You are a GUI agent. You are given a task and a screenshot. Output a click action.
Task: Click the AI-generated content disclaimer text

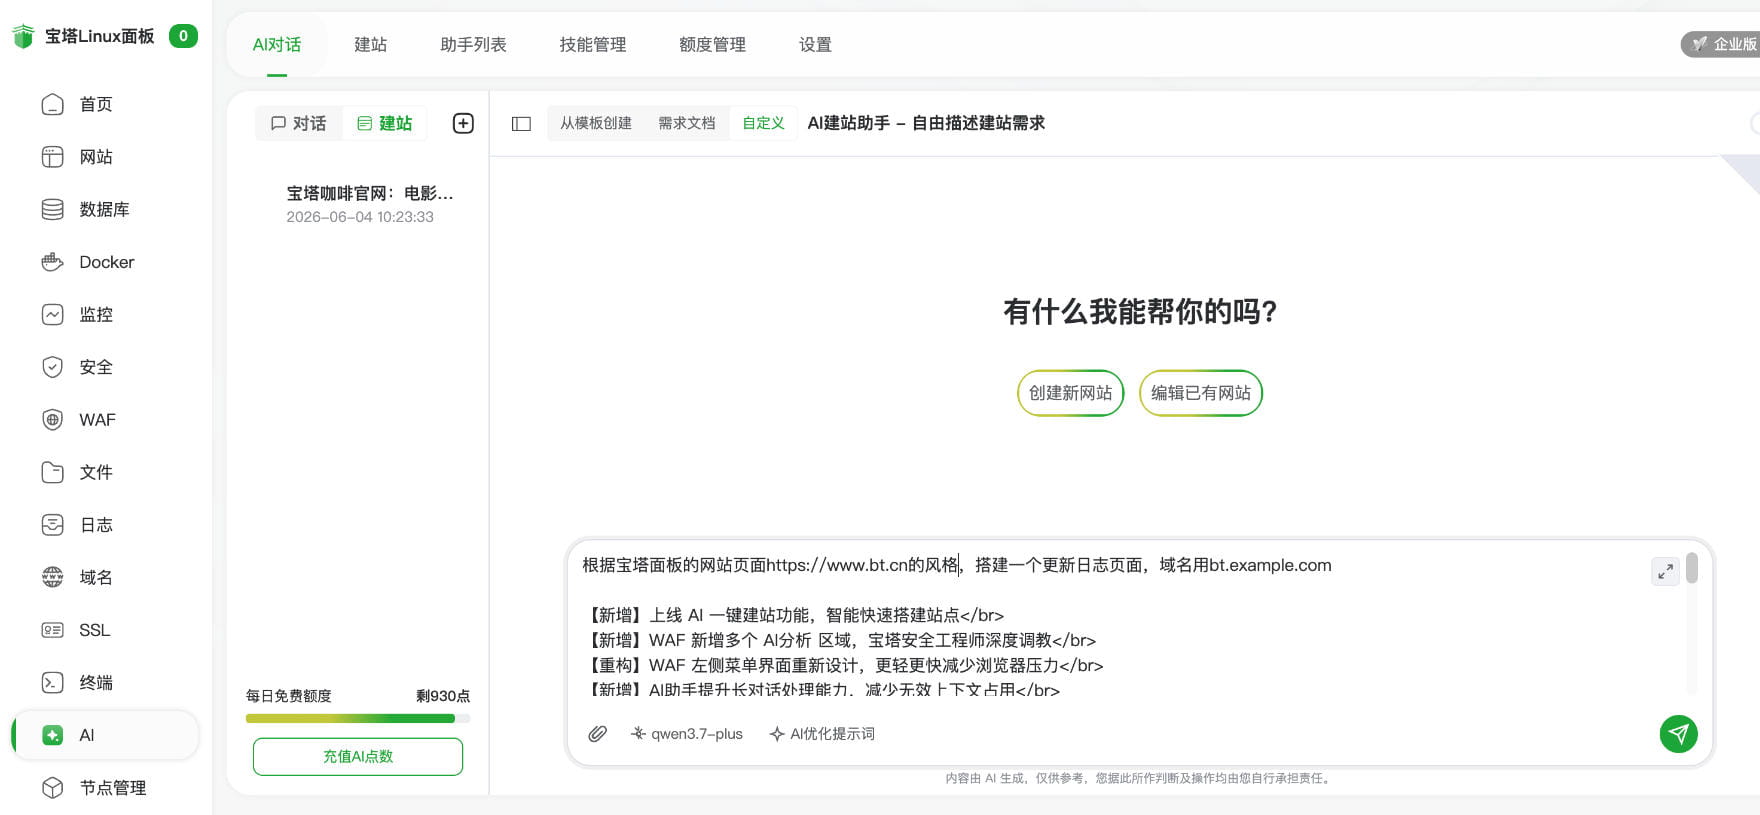point(1140,778)
